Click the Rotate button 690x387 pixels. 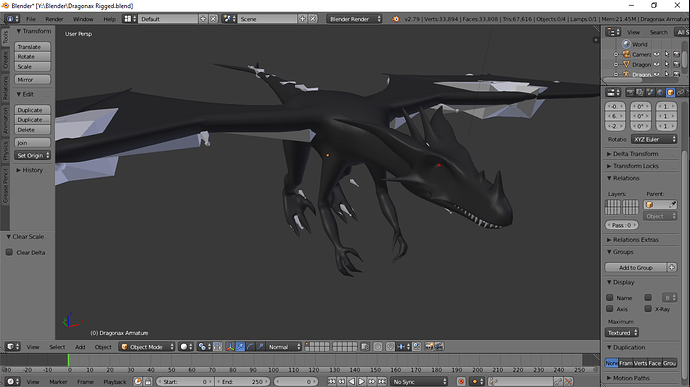click(x=33, y=56)
